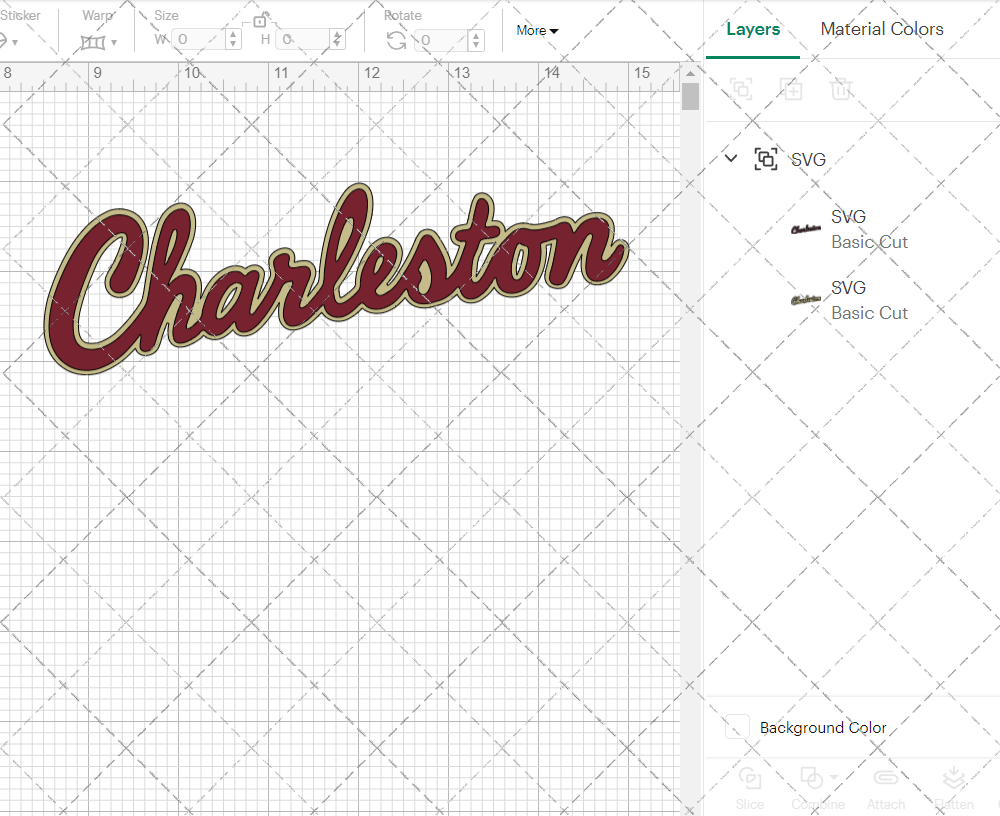Open the Material Colors tab
1000x816 pixels.
pos(881,29)
